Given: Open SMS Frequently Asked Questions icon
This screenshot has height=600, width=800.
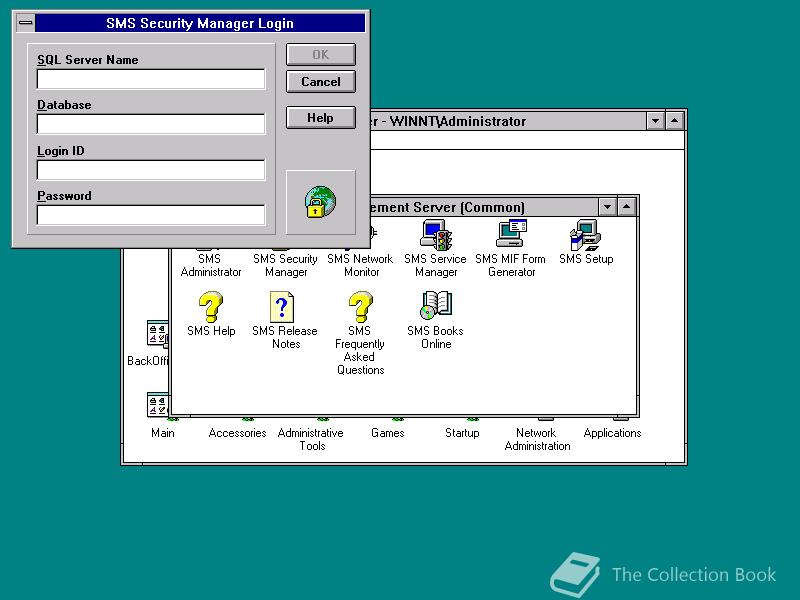Looking at the screenshot, I should [360, 307].
